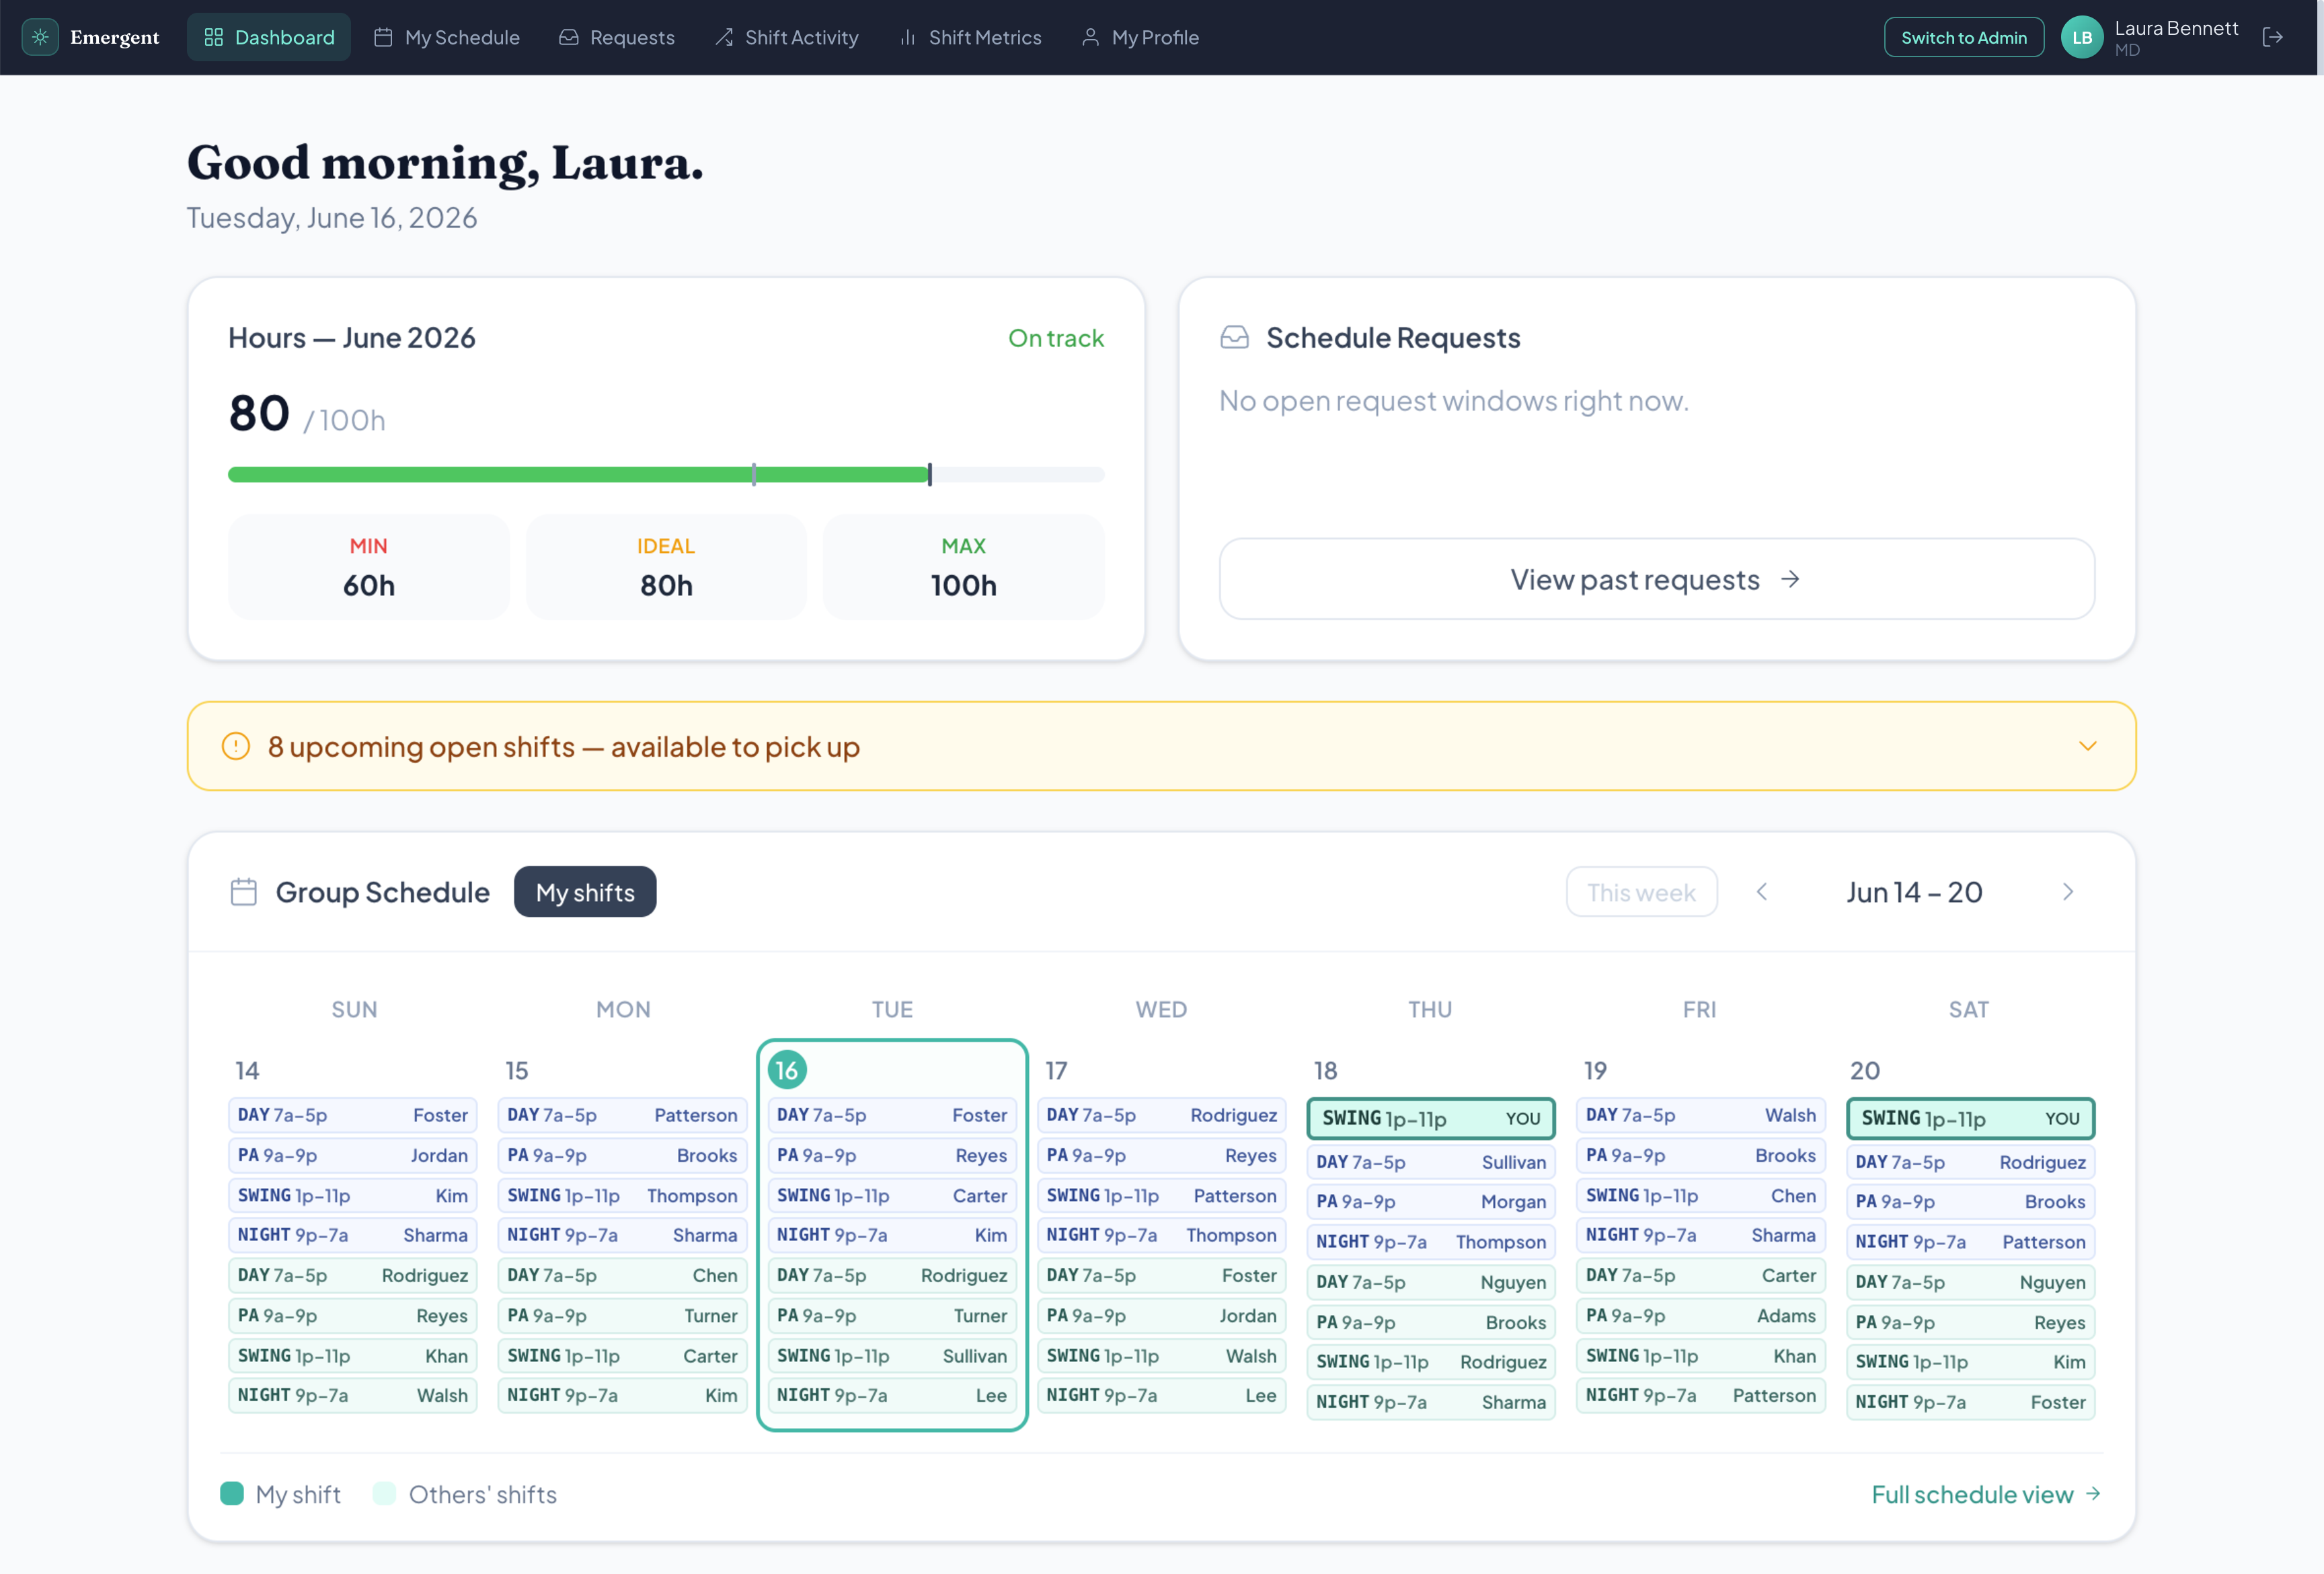The width and height of the screenshot is (2324, 1574).
Task: Click the logout icon beside Laura Bennett
Action: point(2272,37)
